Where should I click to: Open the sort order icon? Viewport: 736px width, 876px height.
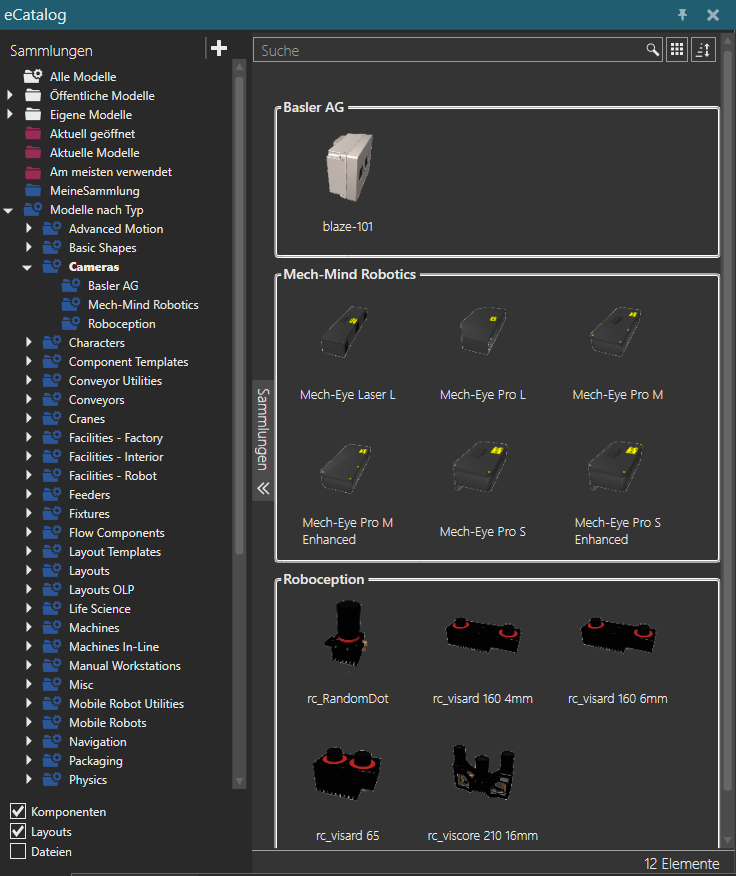[x=704, y=50]
